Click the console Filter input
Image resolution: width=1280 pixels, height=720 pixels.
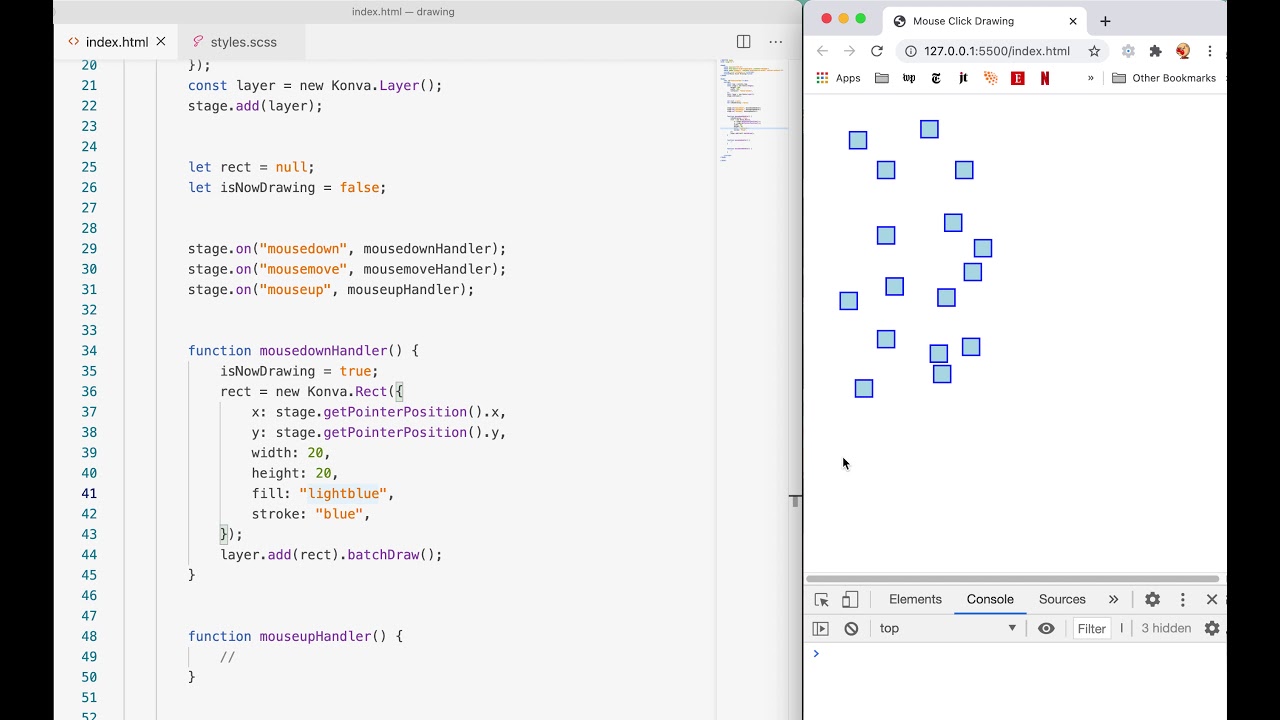1092,629
